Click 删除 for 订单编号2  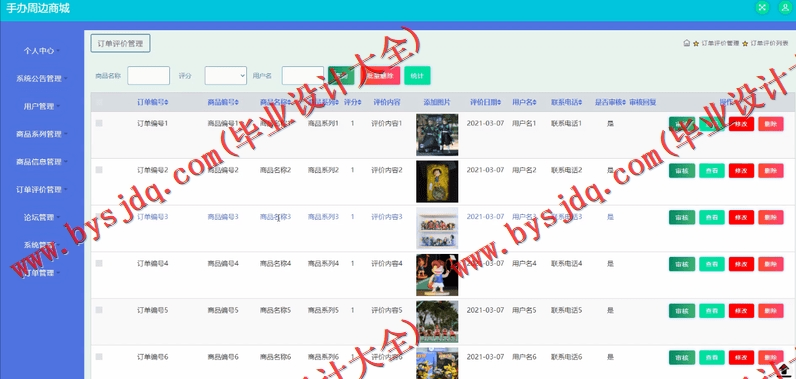[771, 170]
